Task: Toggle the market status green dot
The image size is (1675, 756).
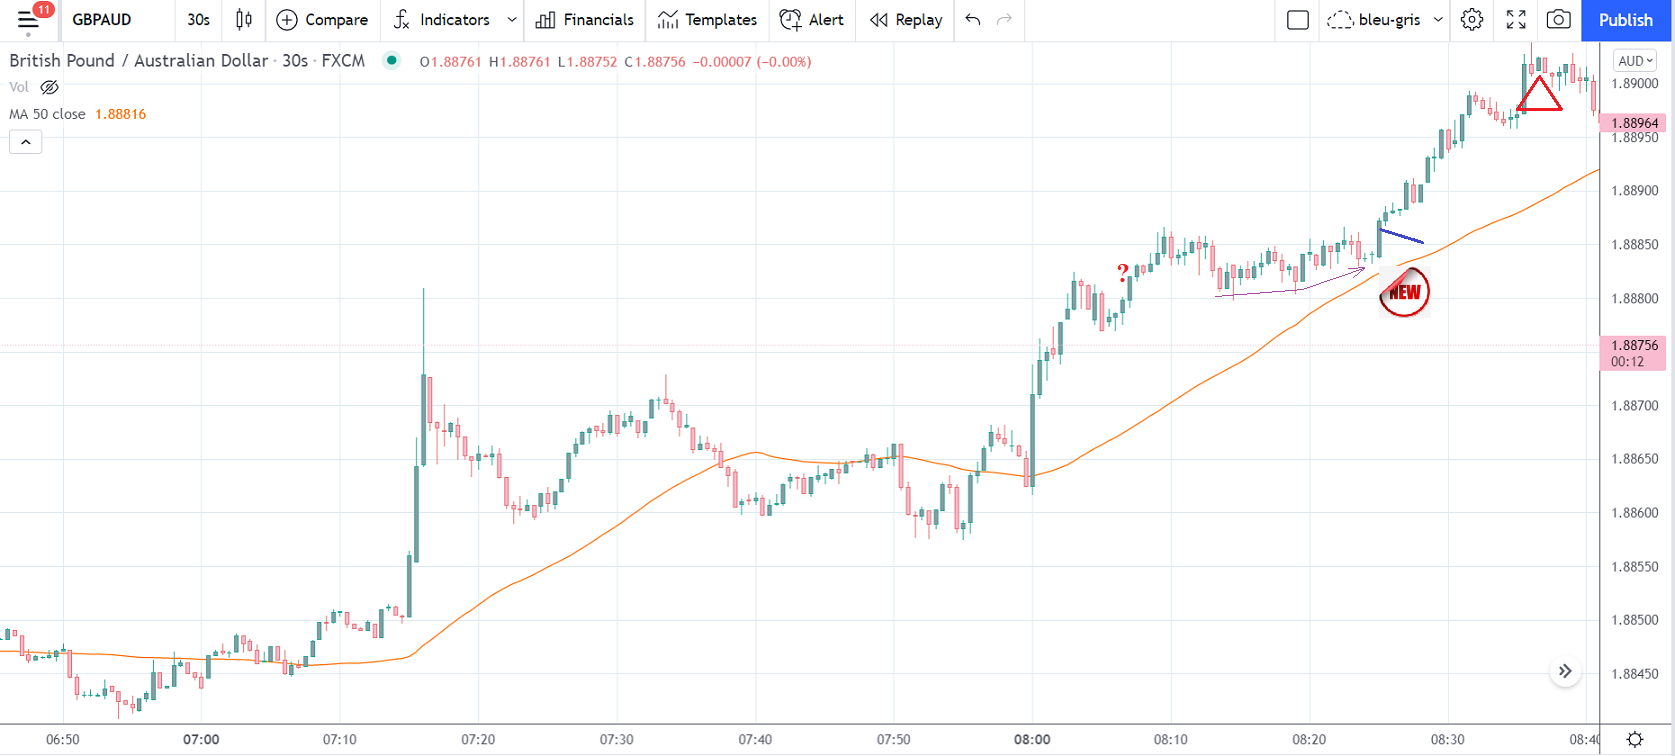Action: [x=392, y=61]
